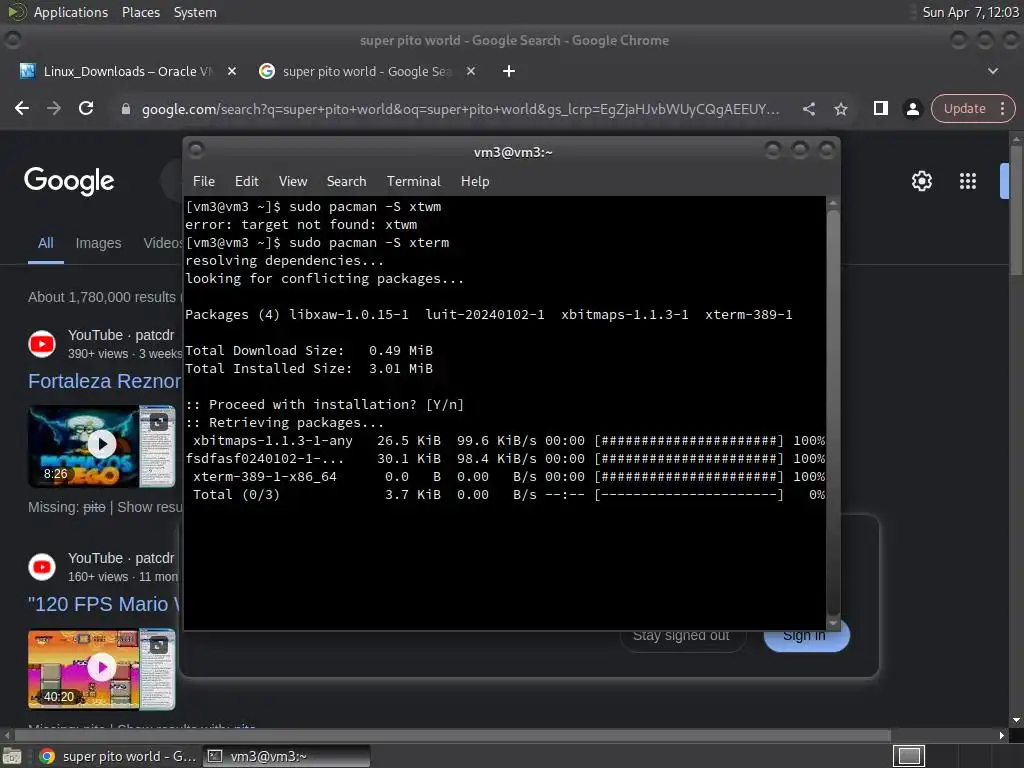Open the Terminal menu in terminal

click(413, 182)
